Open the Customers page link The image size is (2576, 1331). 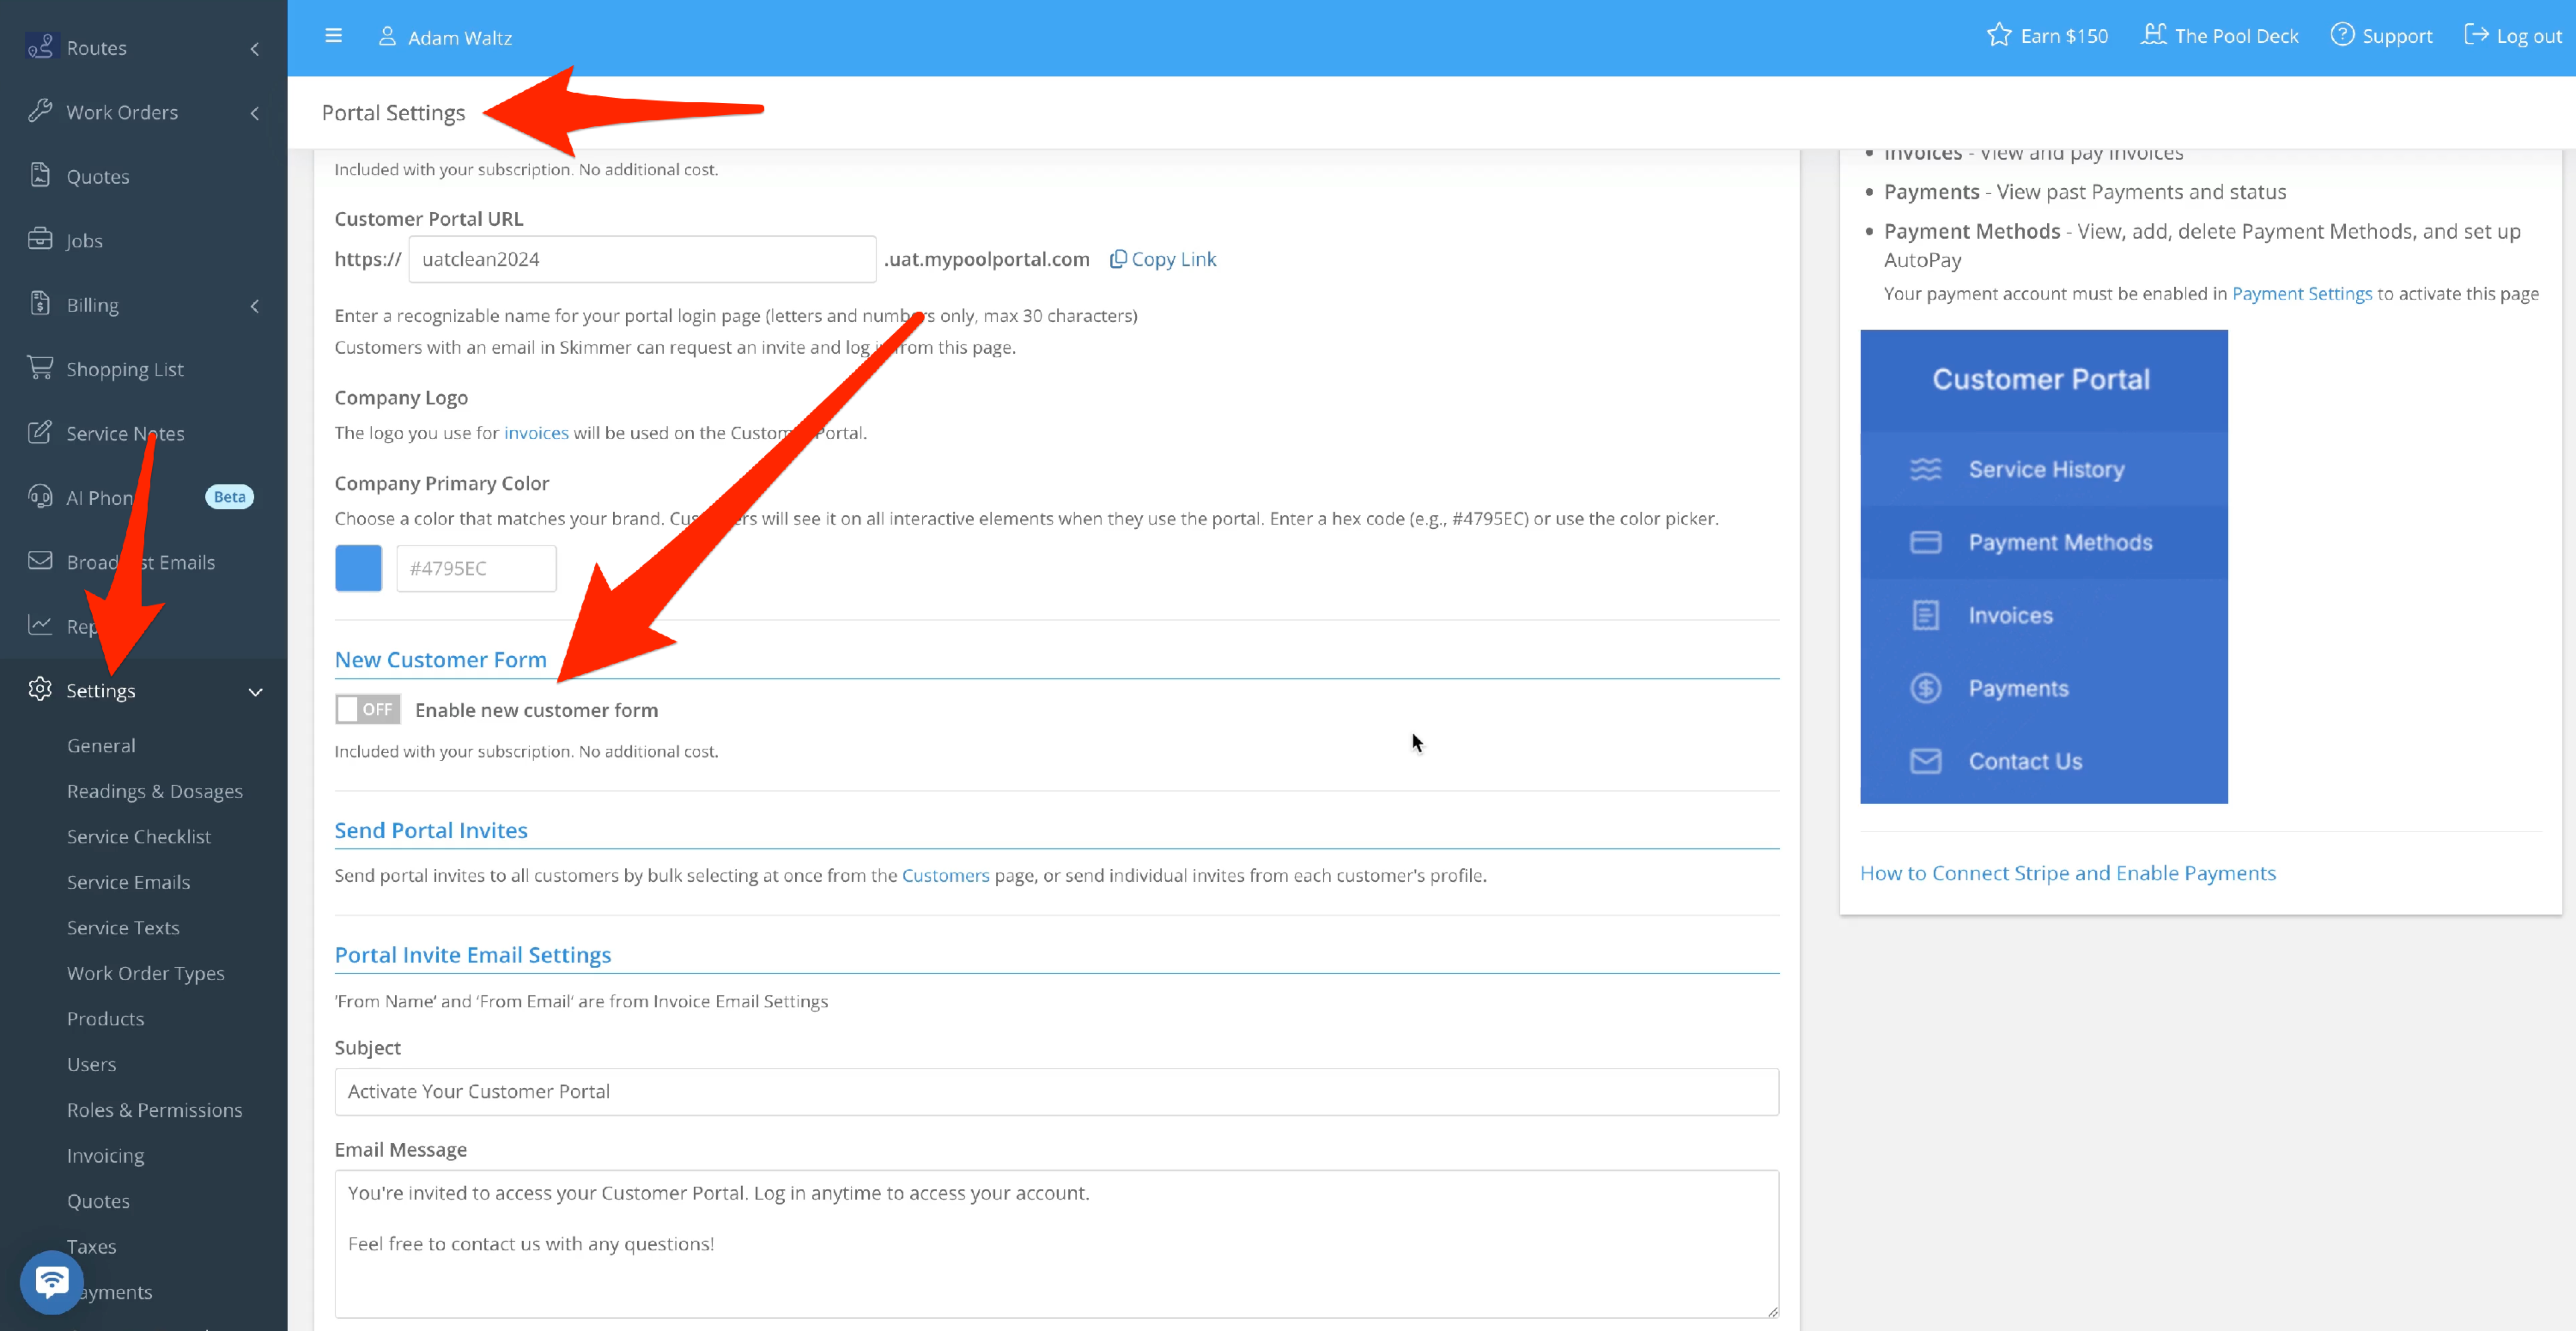(x=945, y=875)
